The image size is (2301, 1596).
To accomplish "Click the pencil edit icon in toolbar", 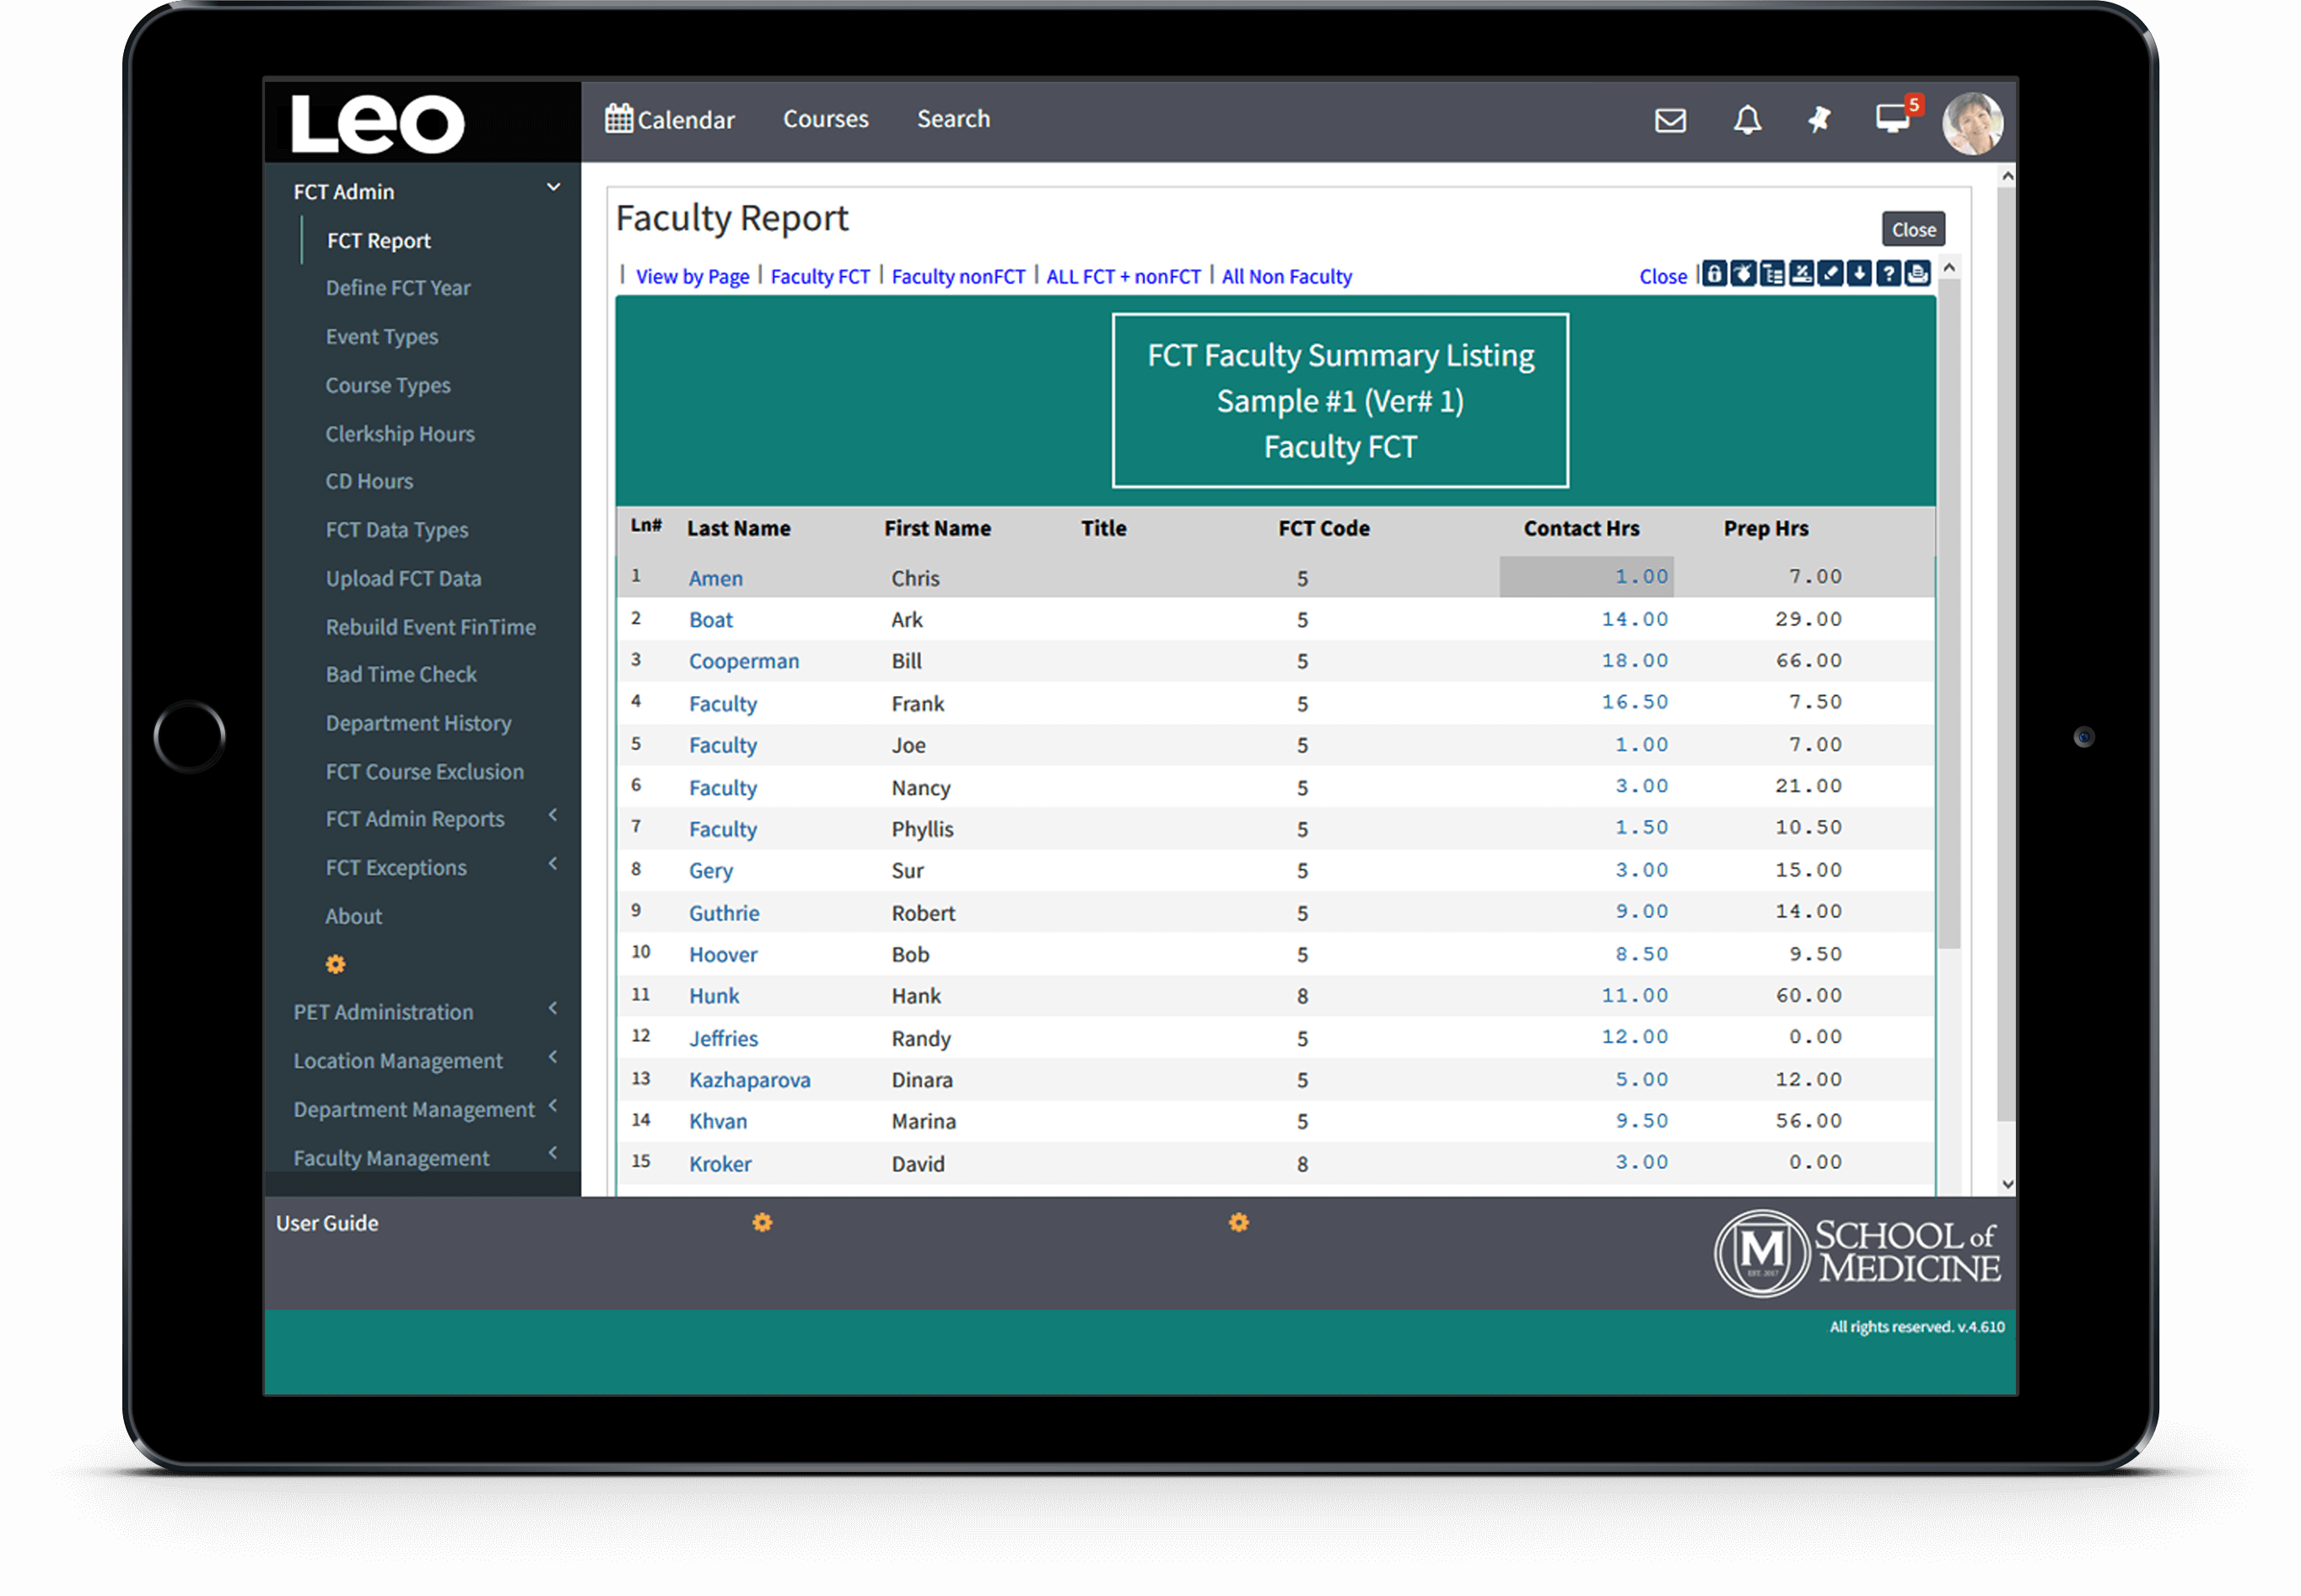I will point(1830,274).
